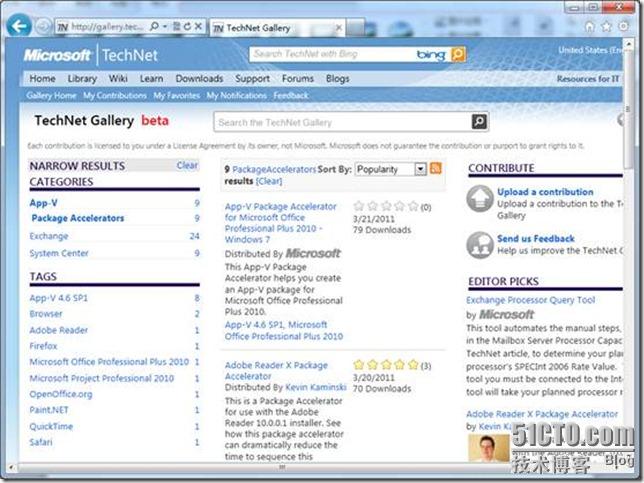Screen dimensions: 644x483
Task: Switch to the TechNet Gallery tab
Action: click(x=278, y=28)
